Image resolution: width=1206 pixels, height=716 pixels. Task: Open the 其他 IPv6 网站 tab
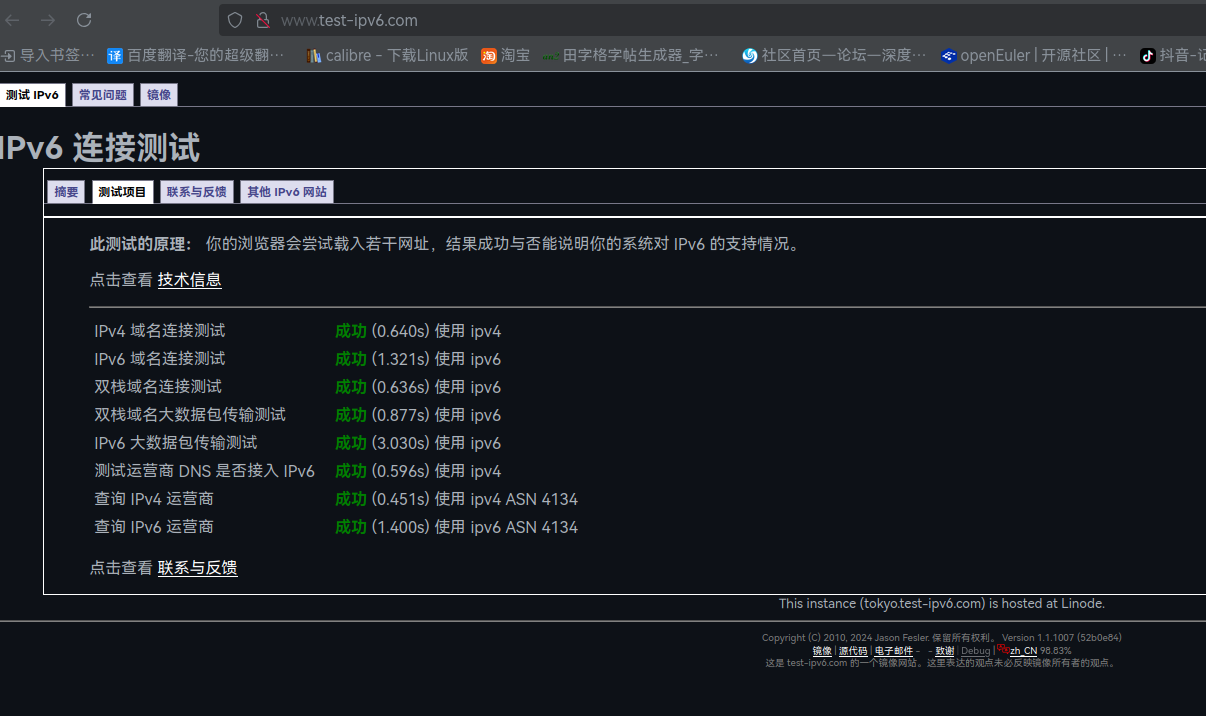point(287,192)
